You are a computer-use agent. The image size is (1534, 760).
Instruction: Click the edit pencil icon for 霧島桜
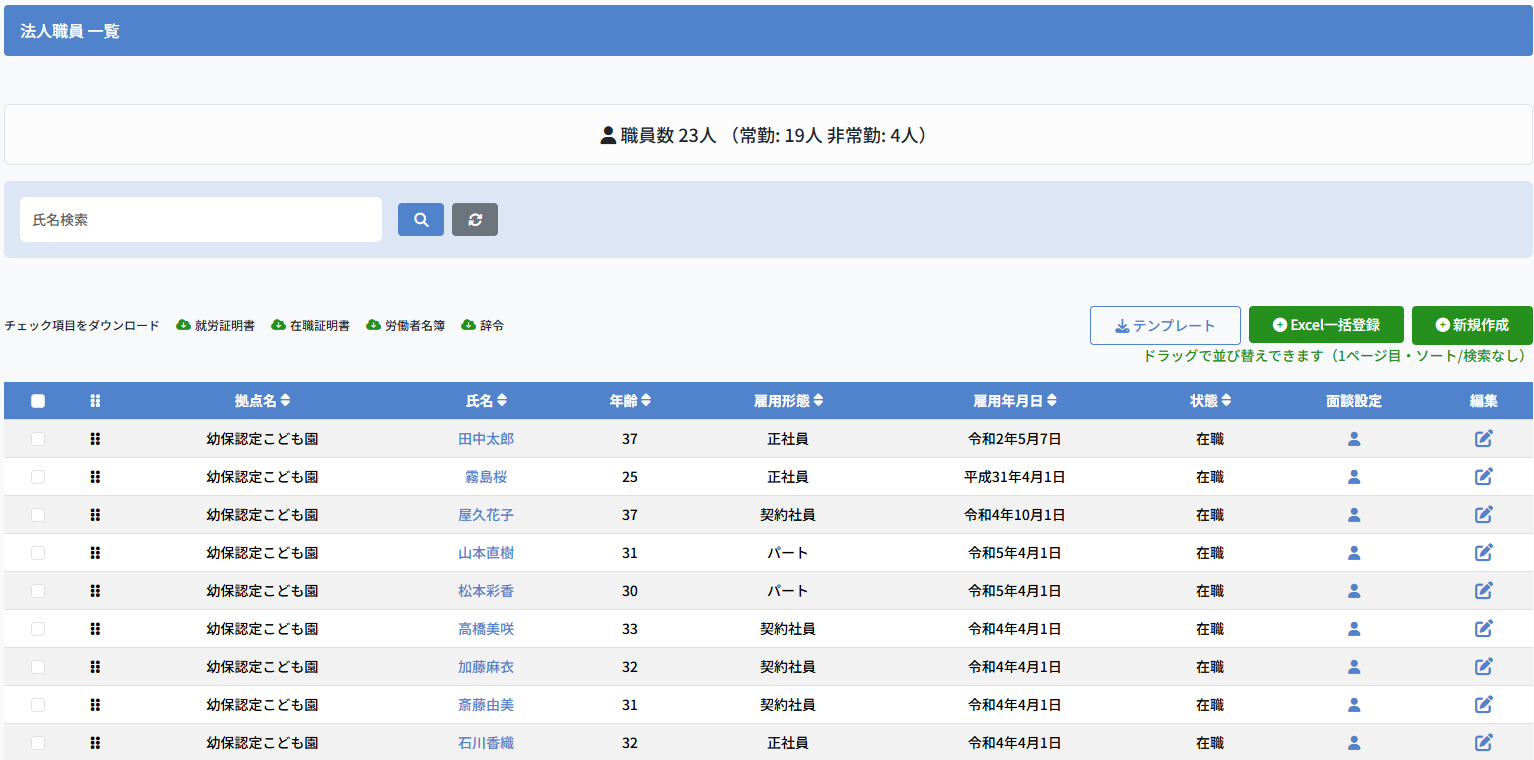1483,477
